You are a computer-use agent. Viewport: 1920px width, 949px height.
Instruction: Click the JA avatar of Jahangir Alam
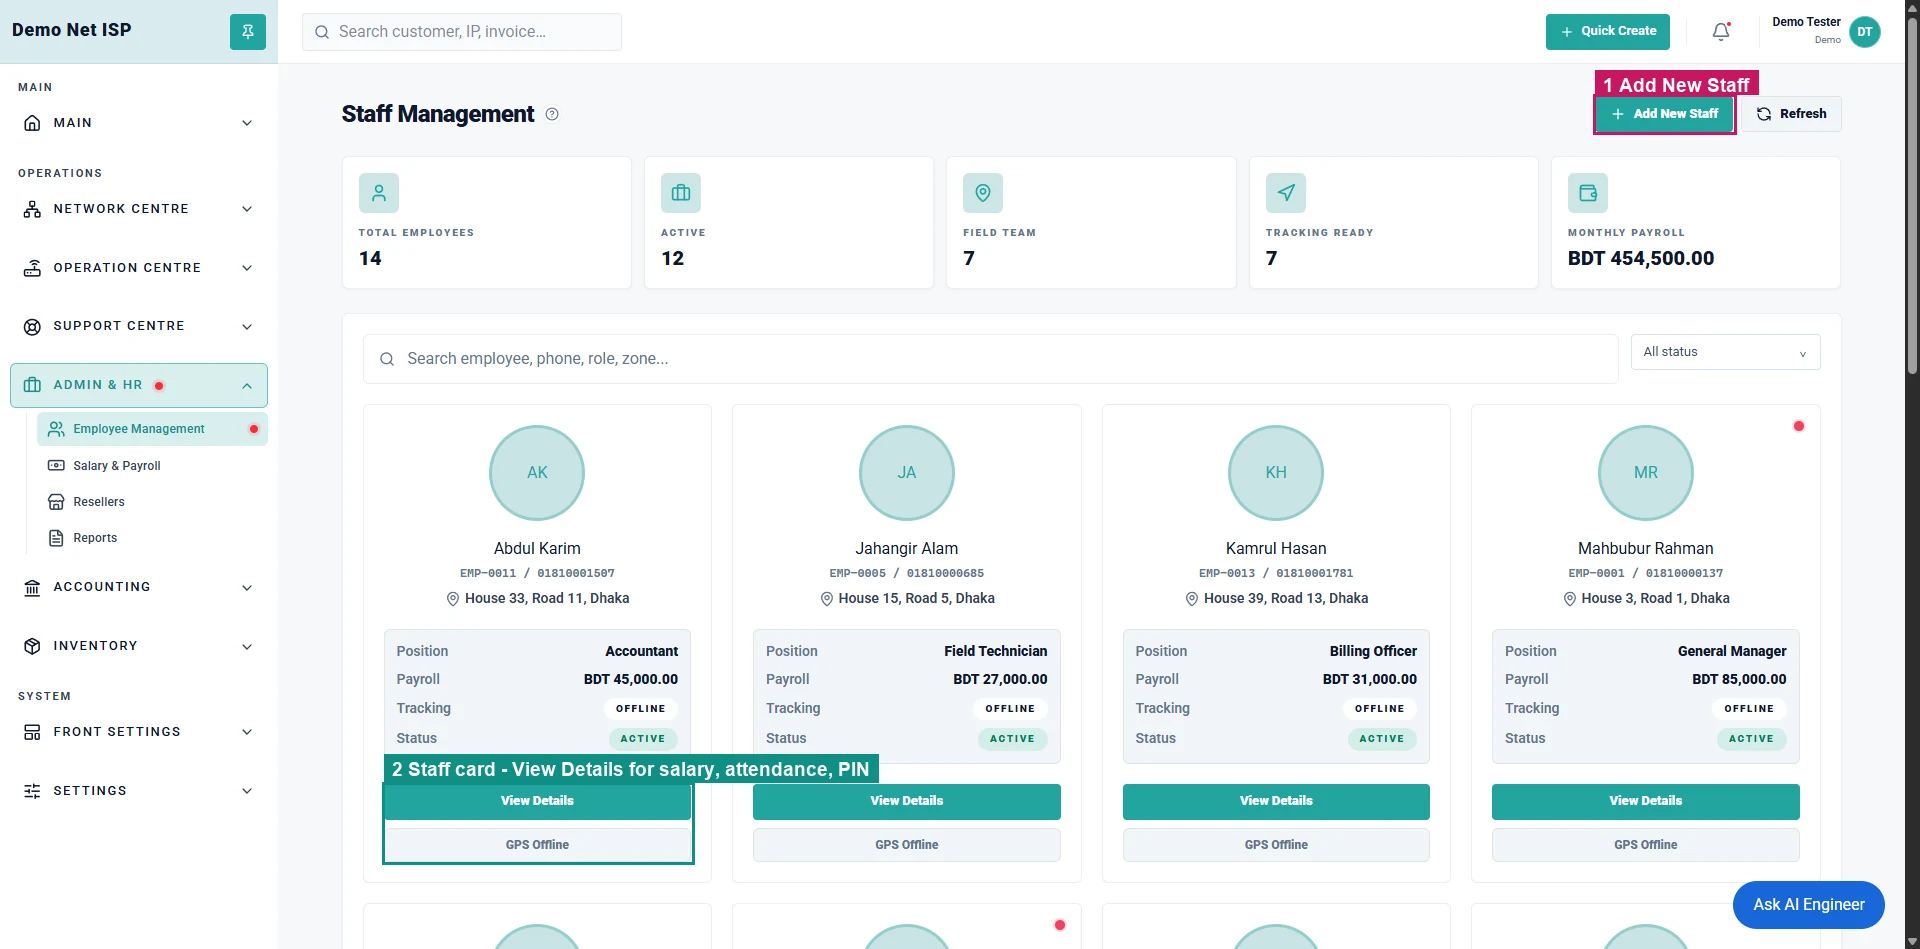point(907,473)
